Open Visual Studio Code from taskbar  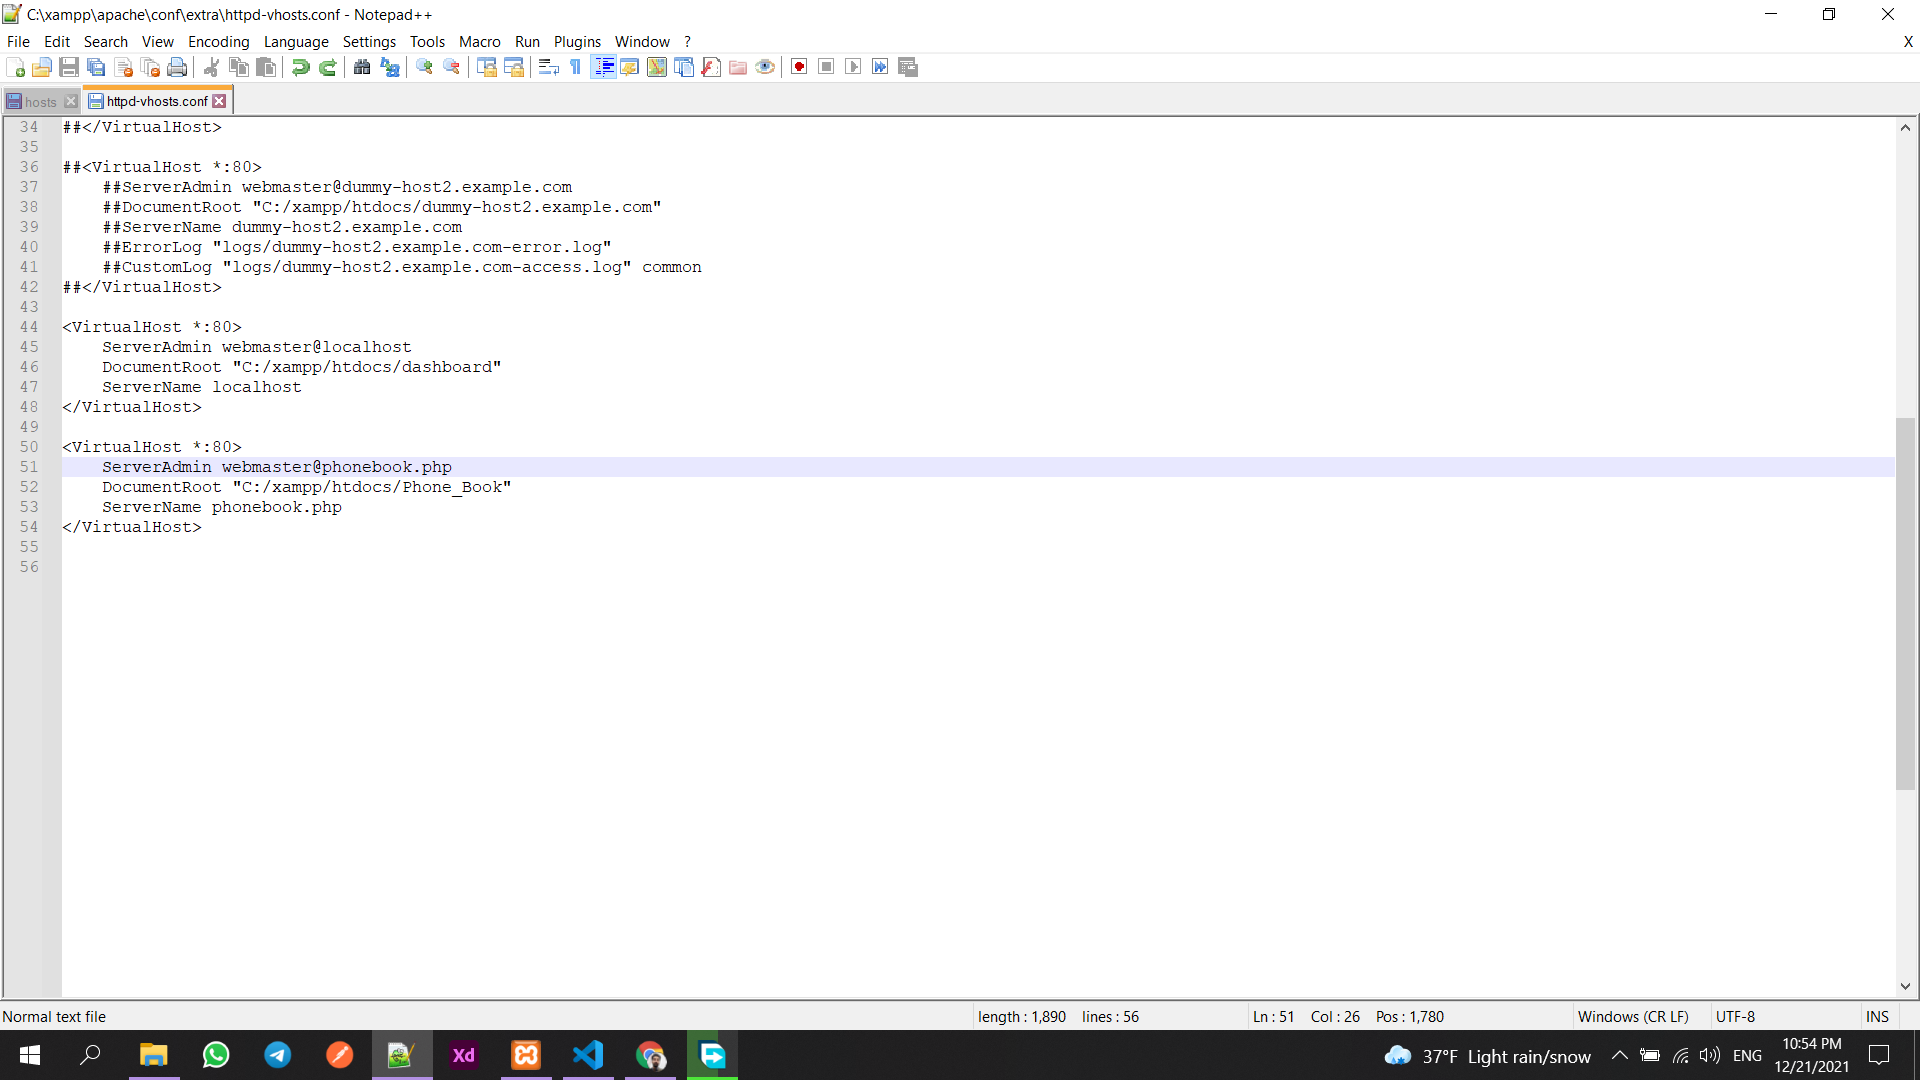pos(588,1055)
